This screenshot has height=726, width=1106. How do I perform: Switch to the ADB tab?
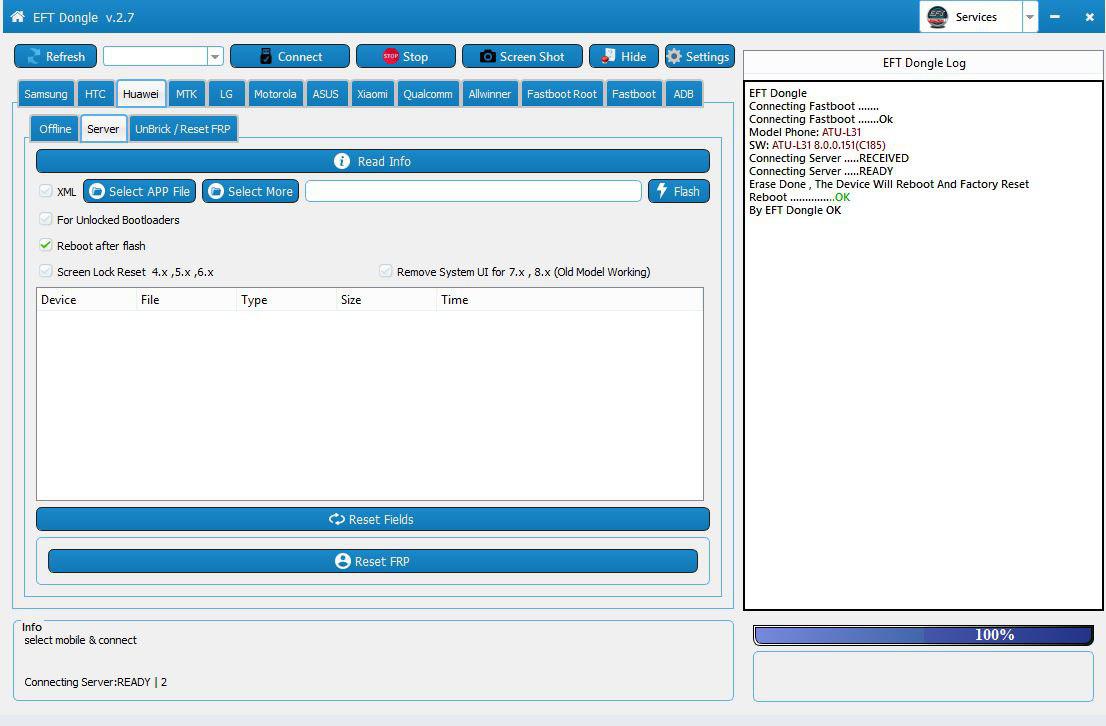coord(683,94)
